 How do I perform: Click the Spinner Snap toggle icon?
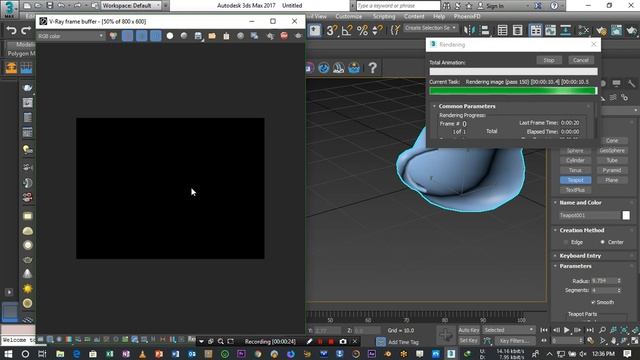tap(378, 30)
